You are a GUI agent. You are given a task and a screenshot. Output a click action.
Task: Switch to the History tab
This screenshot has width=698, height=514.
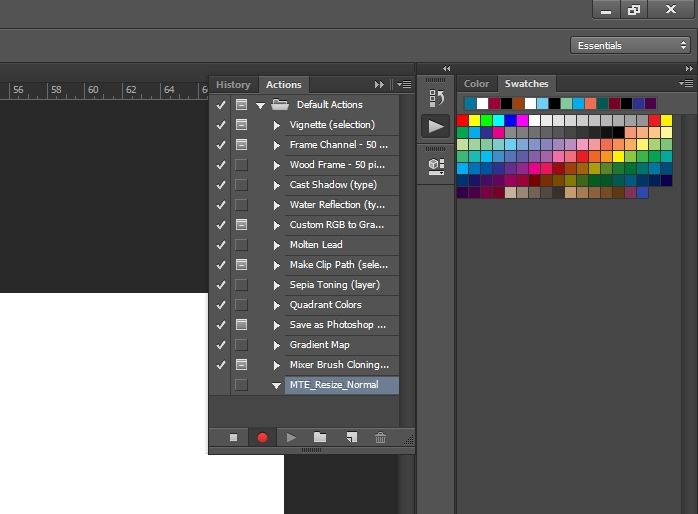click(x=233, y=85)
